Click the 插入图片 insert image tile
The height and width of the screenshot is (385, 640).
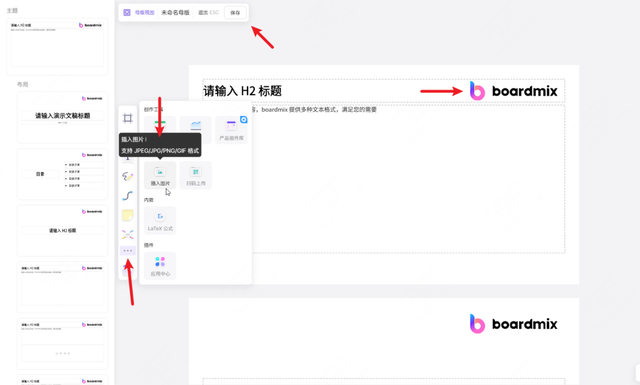[x=160, y=175]
